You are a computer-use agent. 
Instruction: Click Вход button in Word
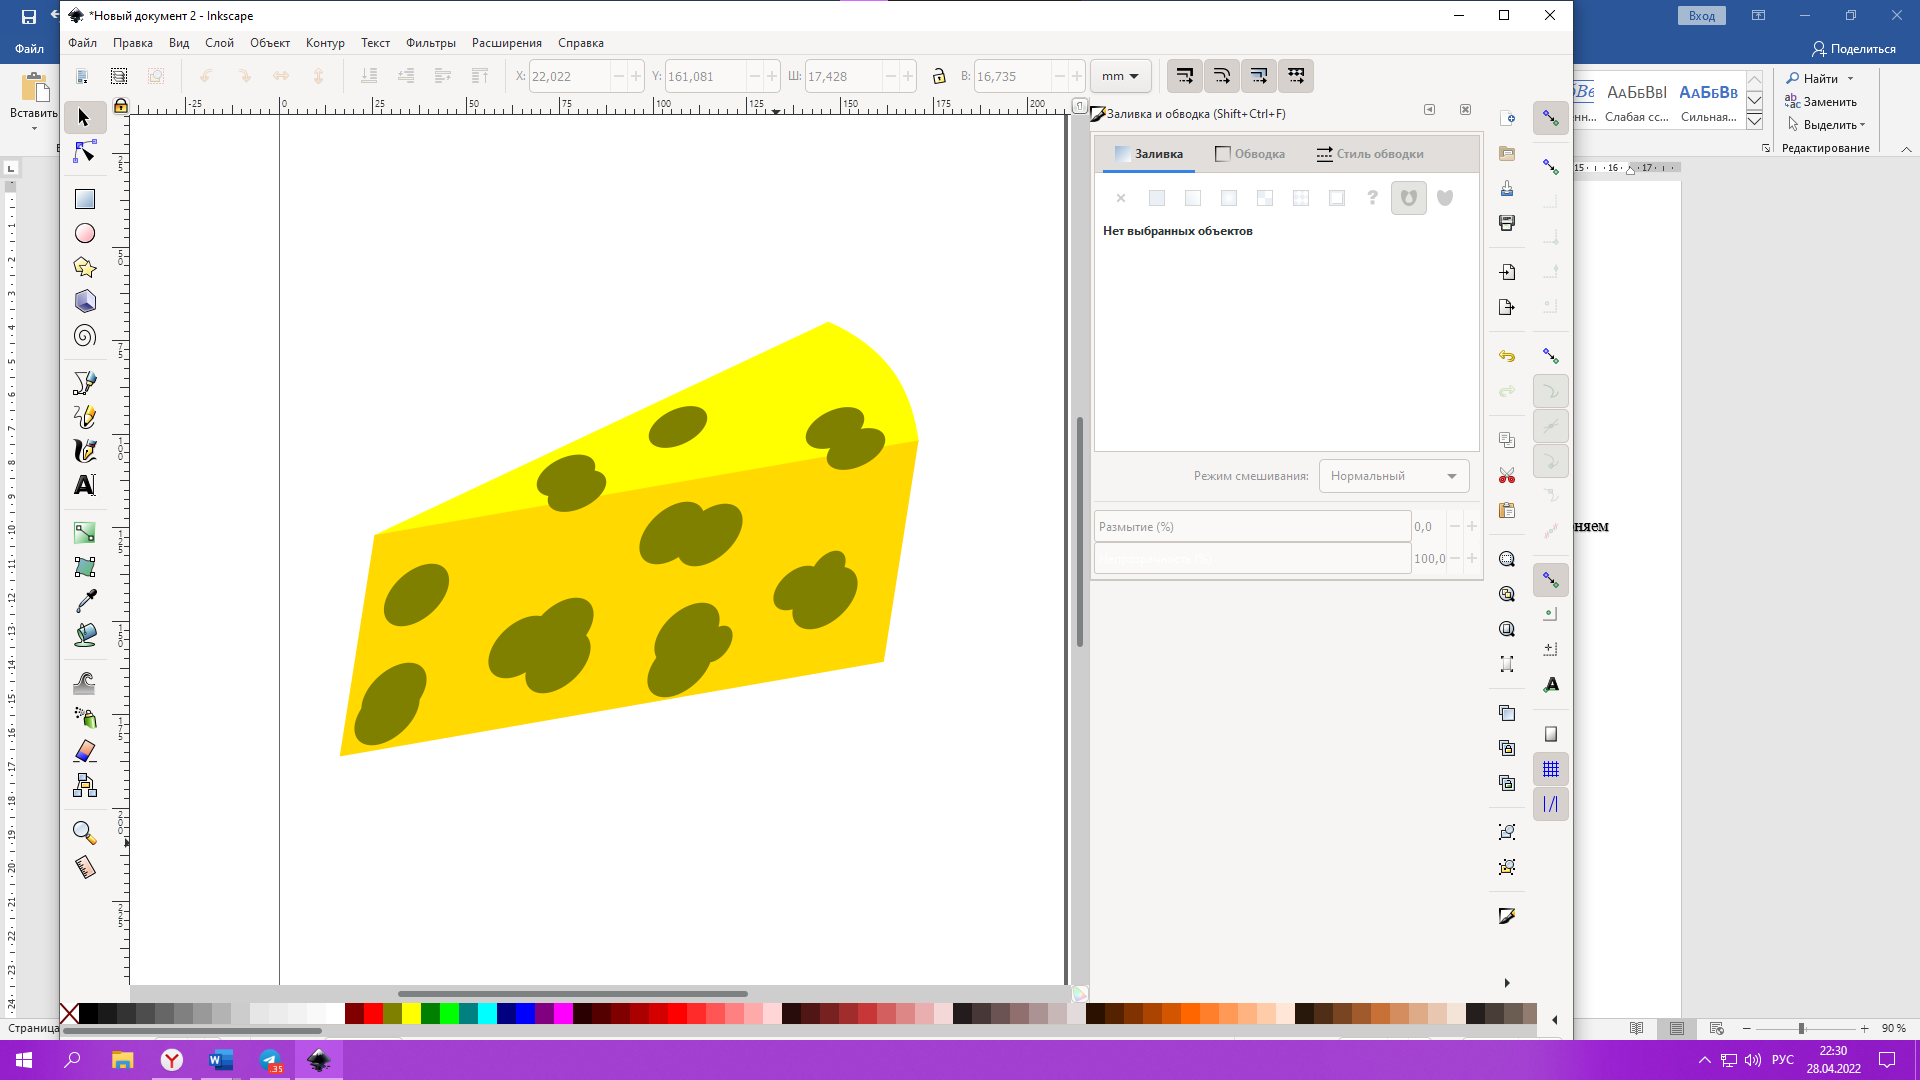click(x=1701, y=16)
